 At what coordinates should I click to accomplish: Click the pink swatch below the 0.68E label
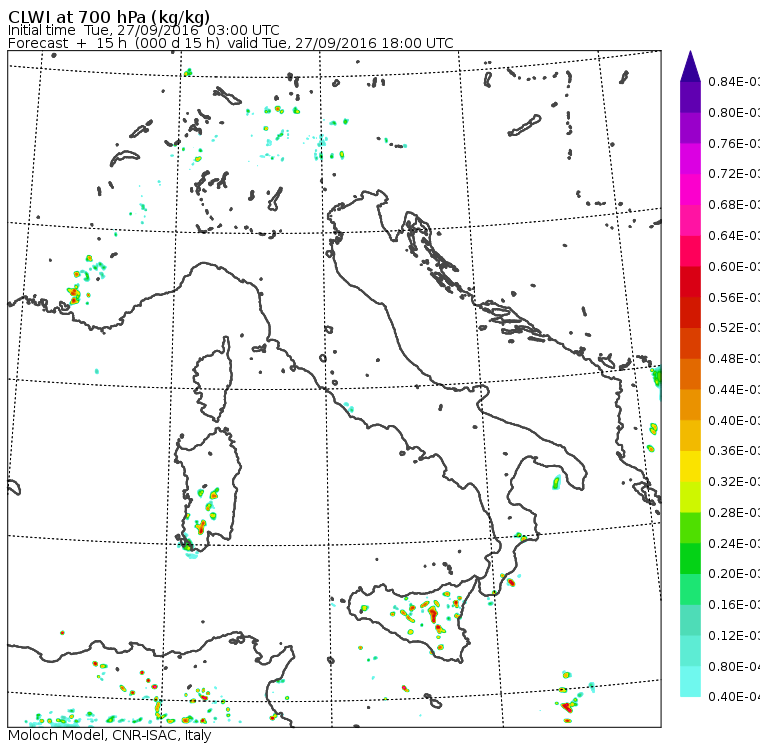(x=690, y=220)
